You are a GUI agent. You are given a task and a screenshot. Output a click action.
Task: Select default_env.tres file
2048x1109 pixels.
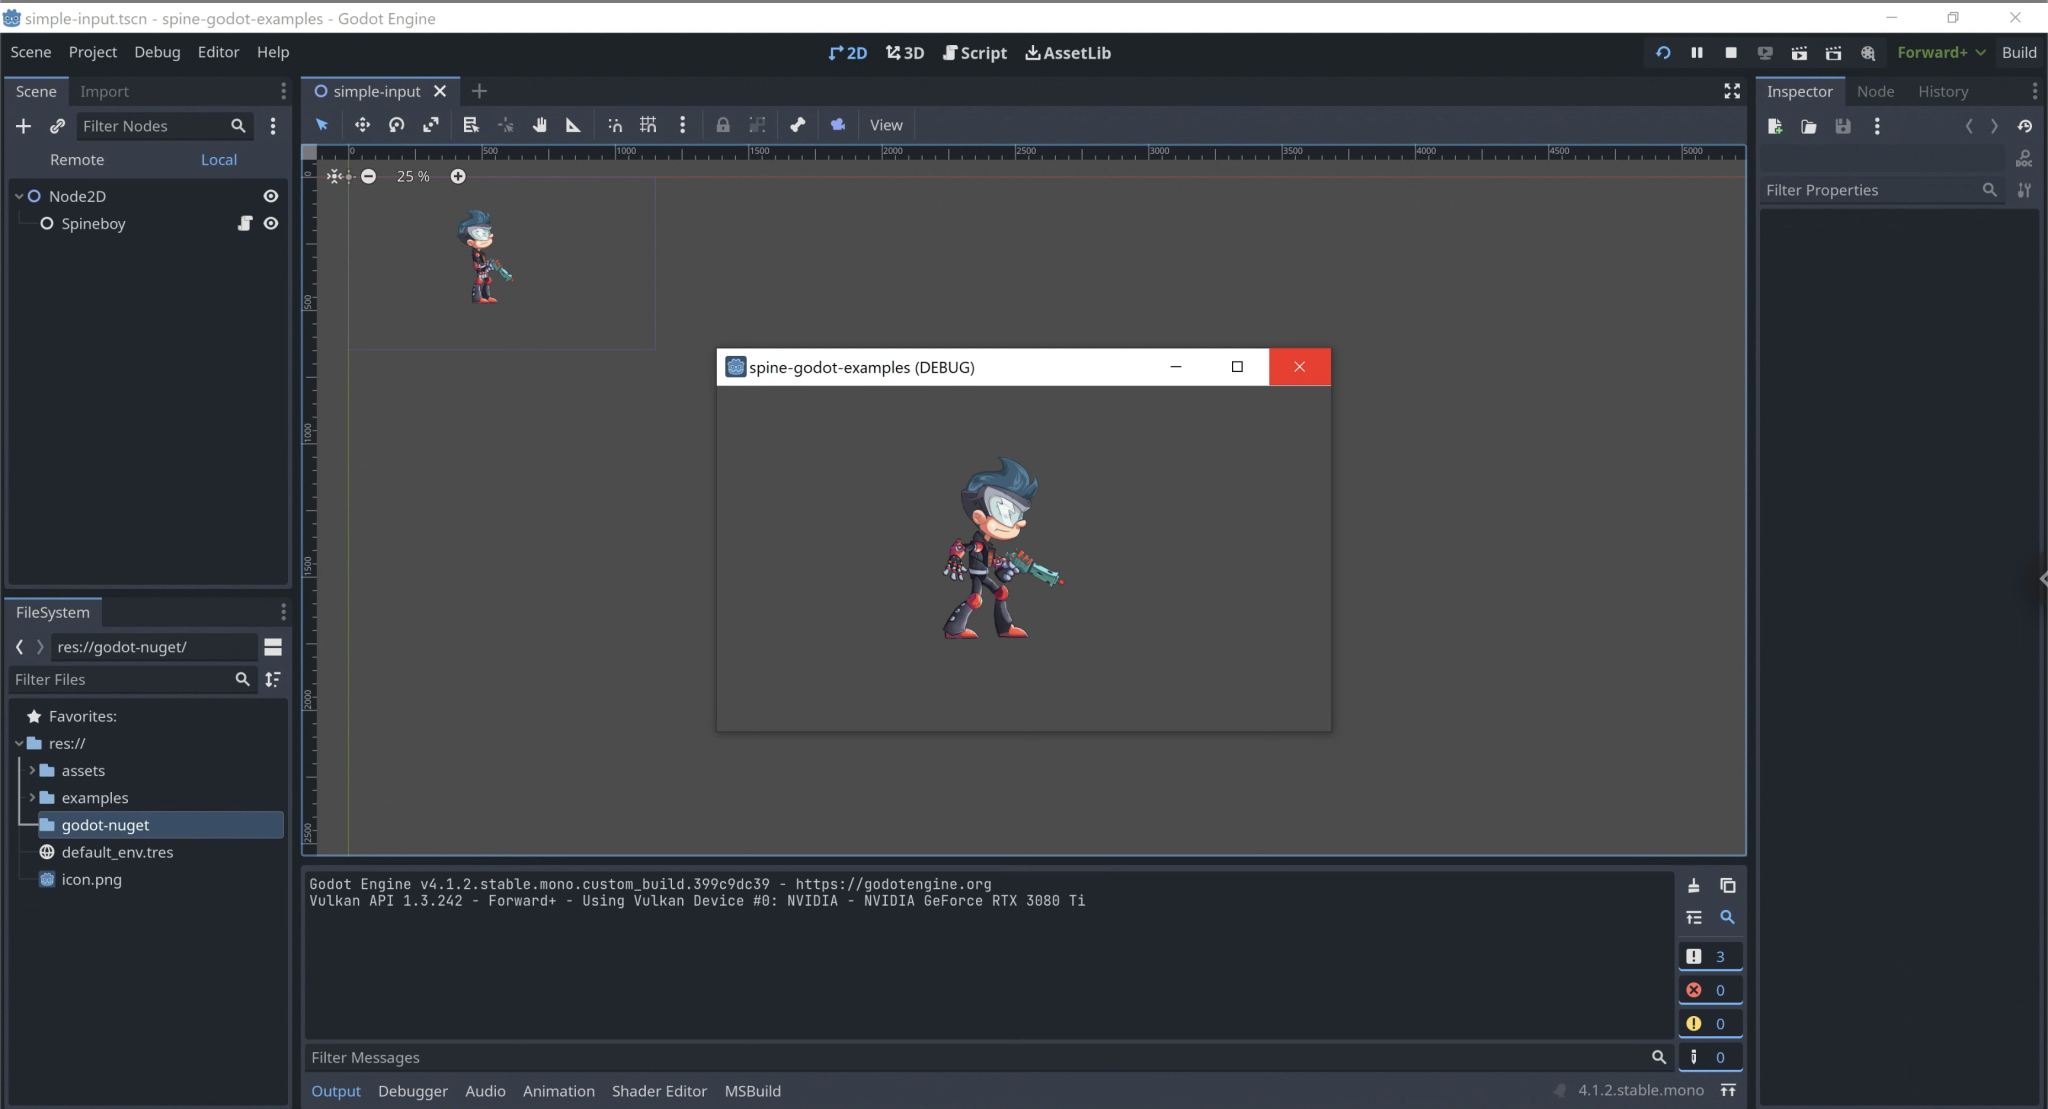pyautogui.click(x=117, y=852)
